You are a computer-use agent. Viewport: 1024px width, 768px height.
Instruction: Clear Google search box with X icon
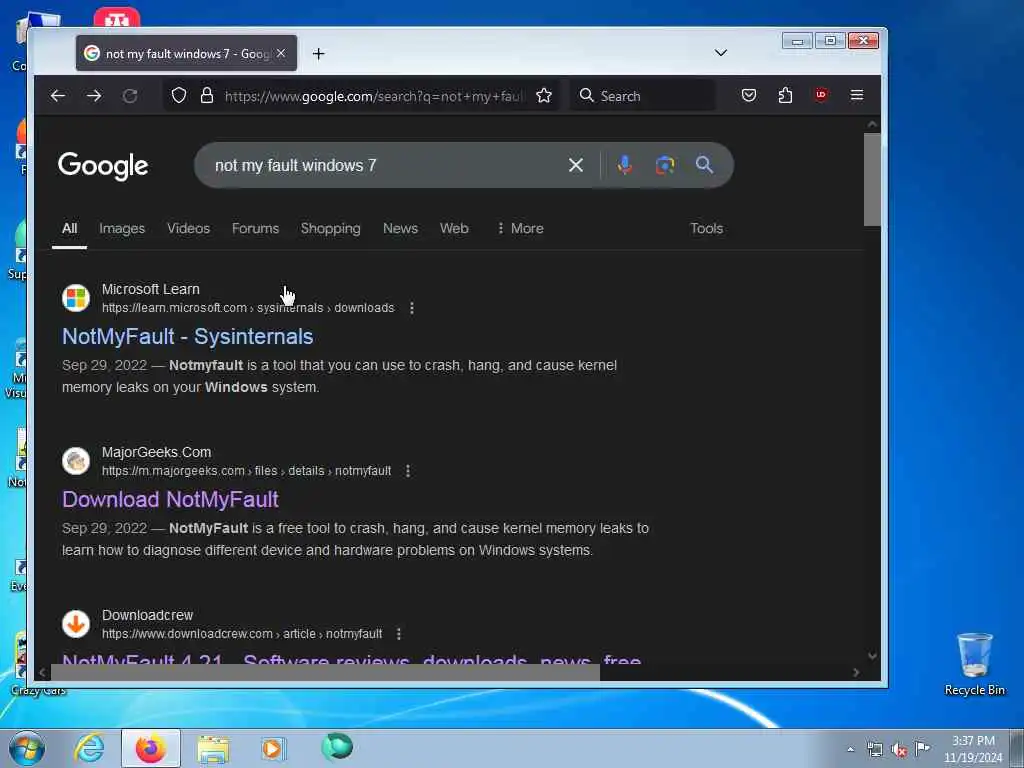pos(575,165)
